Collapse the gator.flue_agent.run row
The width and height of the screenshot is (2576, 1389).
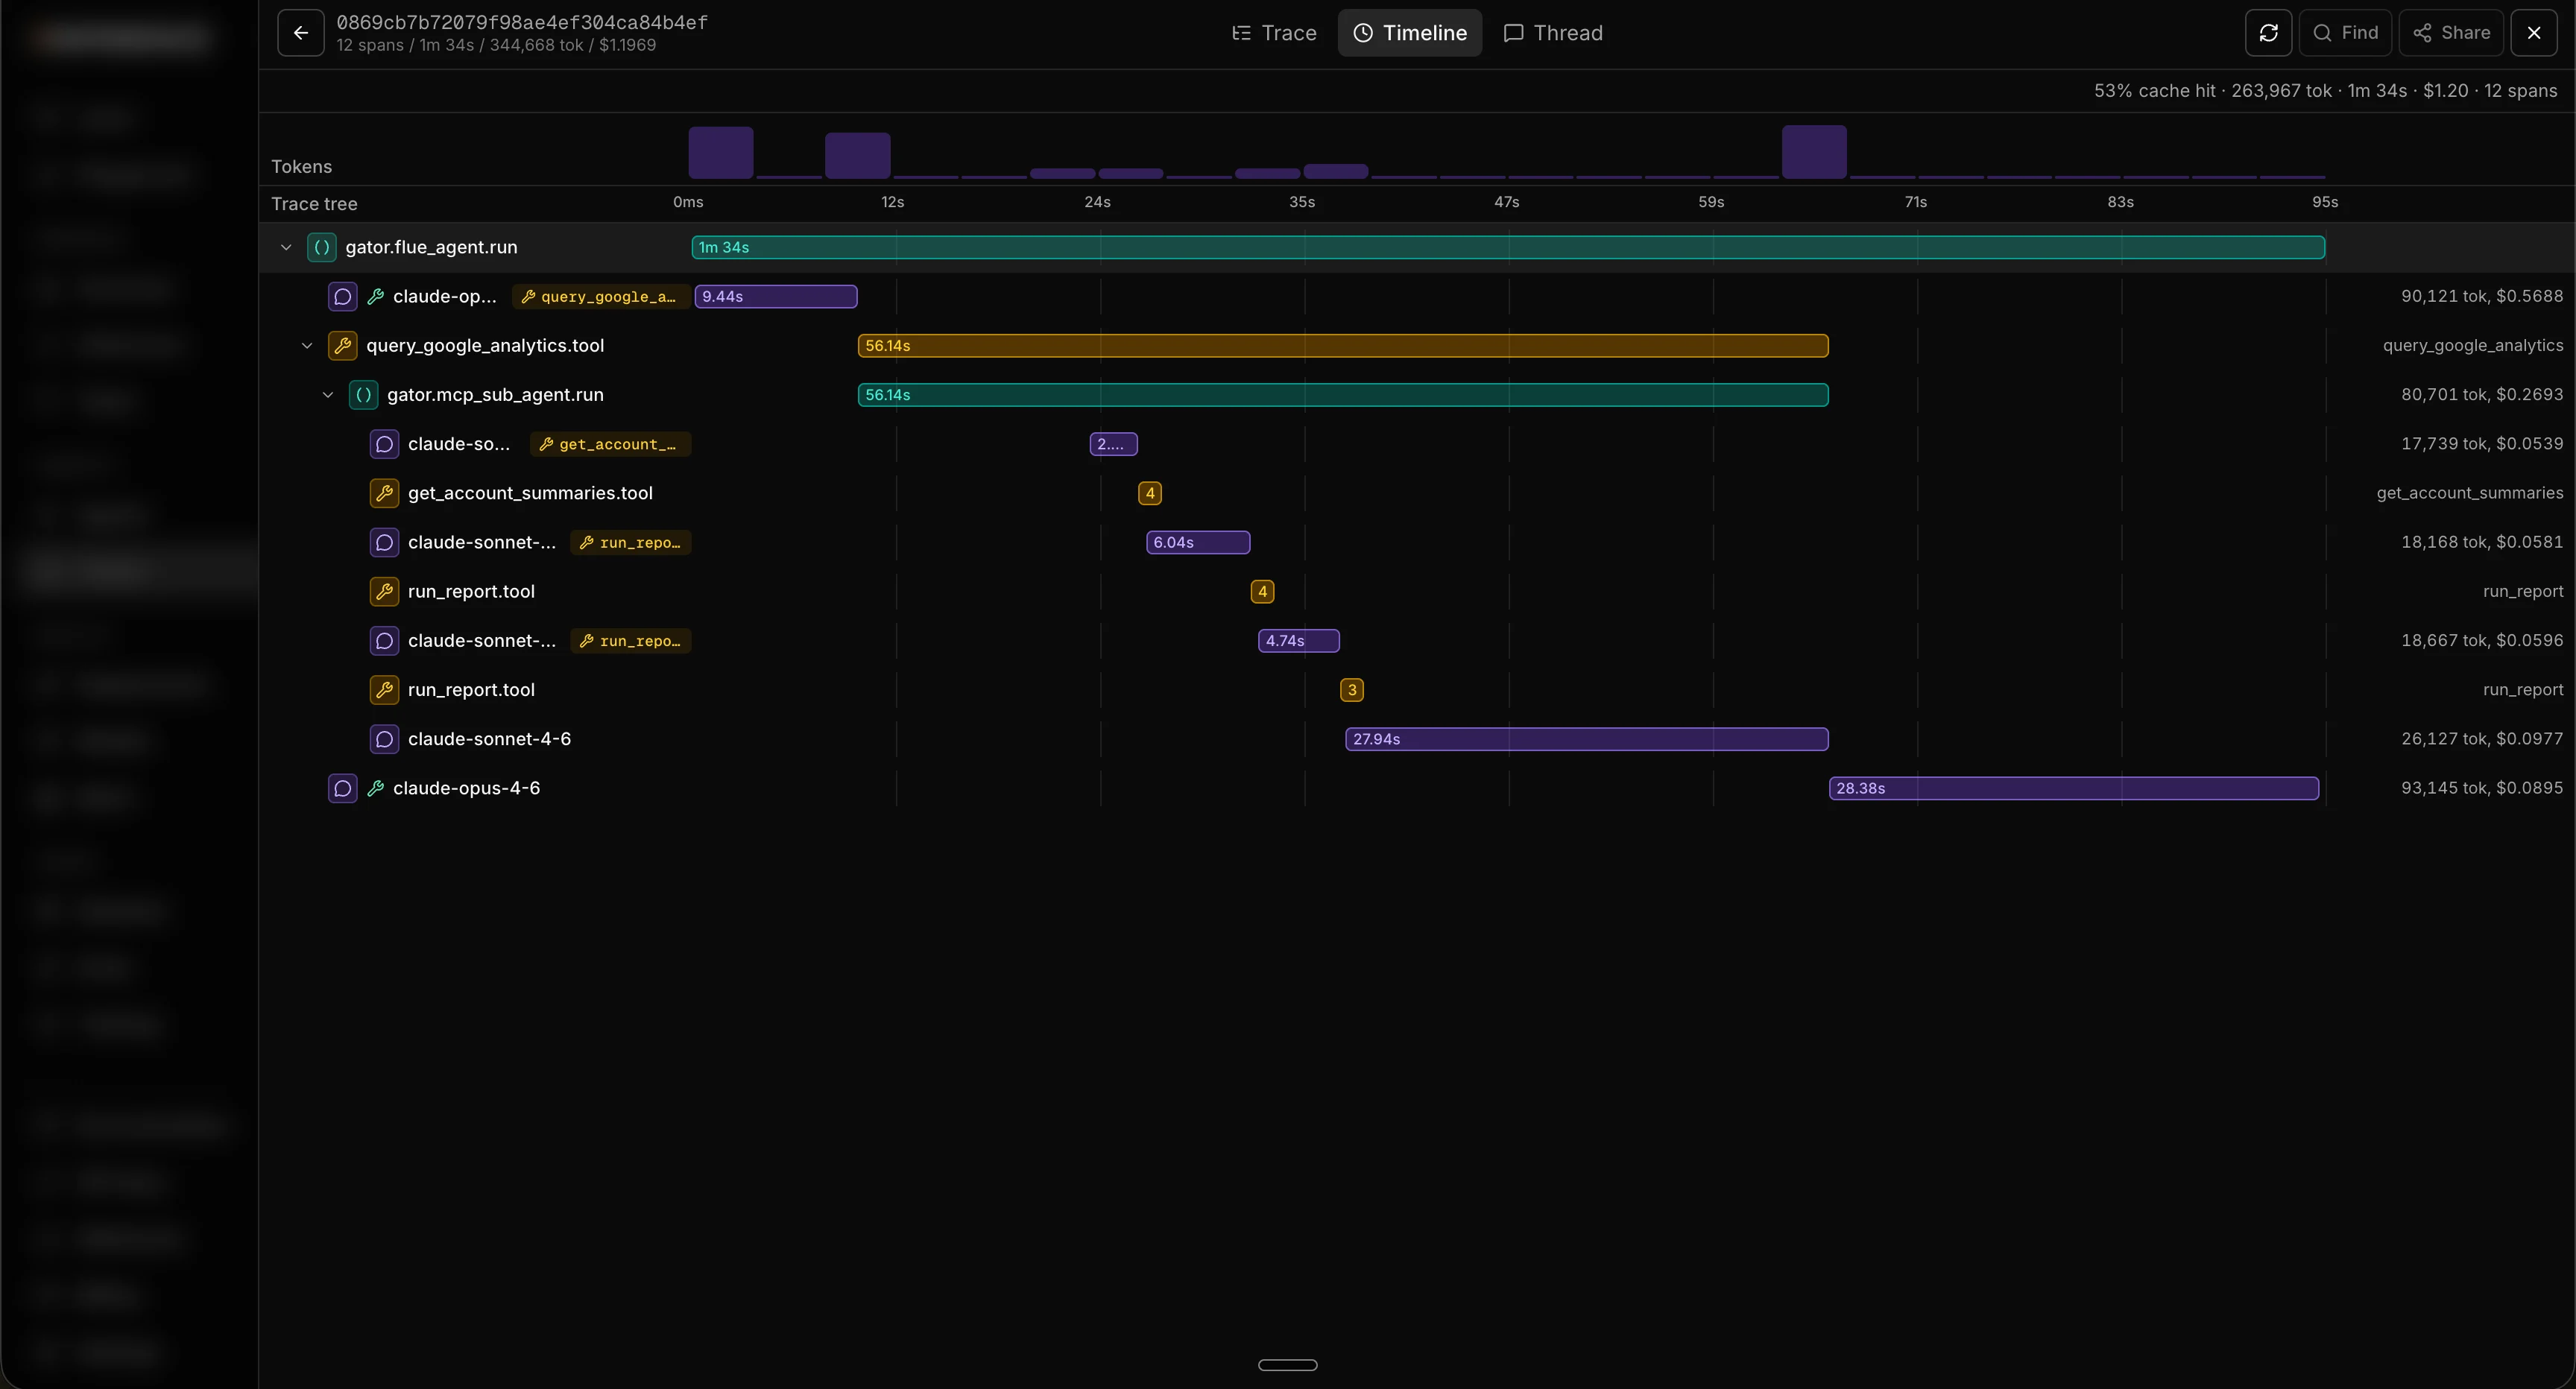click(286, 247)
